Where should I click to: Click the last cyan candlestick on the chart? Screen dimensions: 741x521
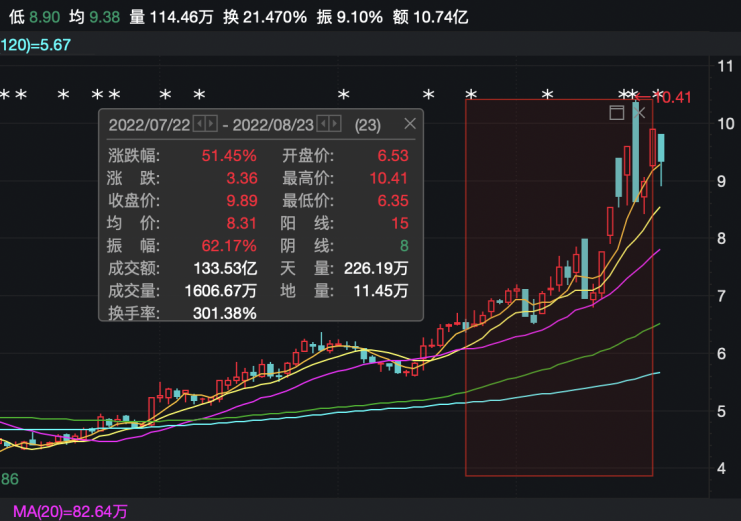pyautogui.click(x=661, y=148)
